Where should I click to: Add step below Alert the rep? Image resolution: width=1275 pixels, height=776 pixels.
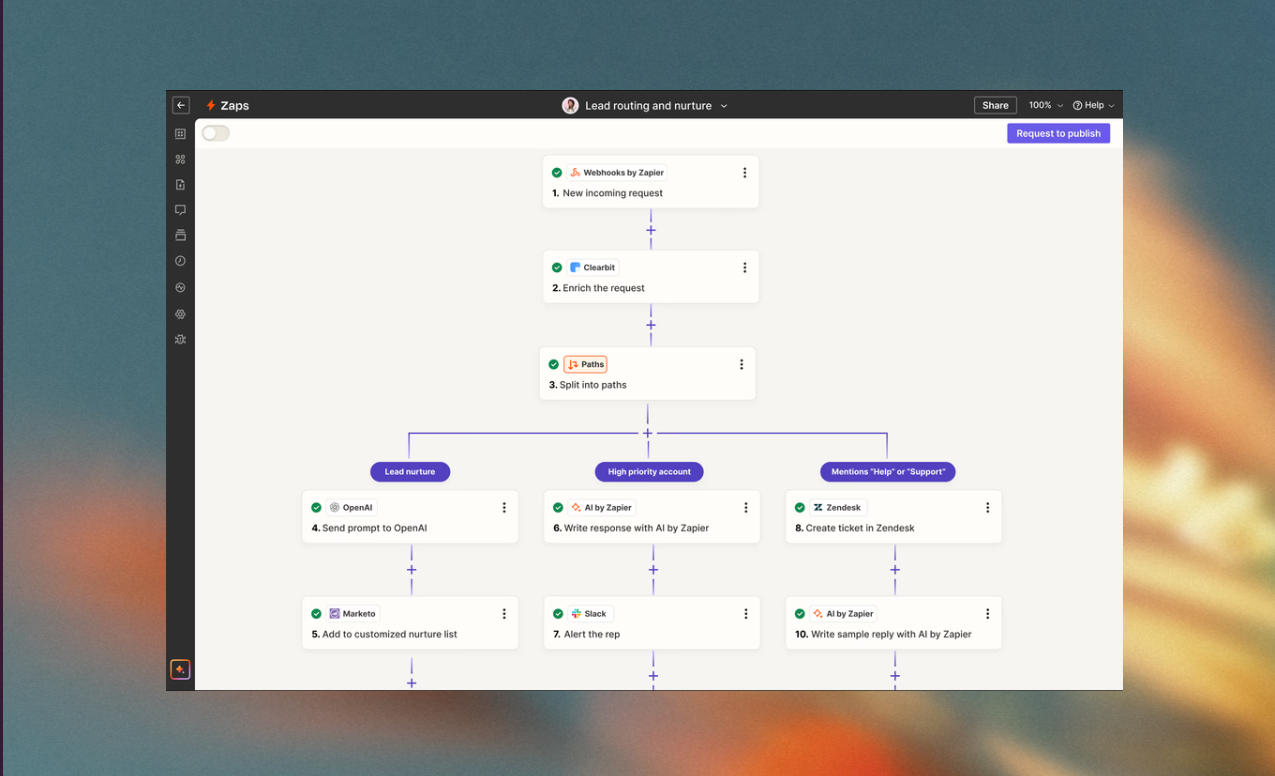tap(653, 676)
